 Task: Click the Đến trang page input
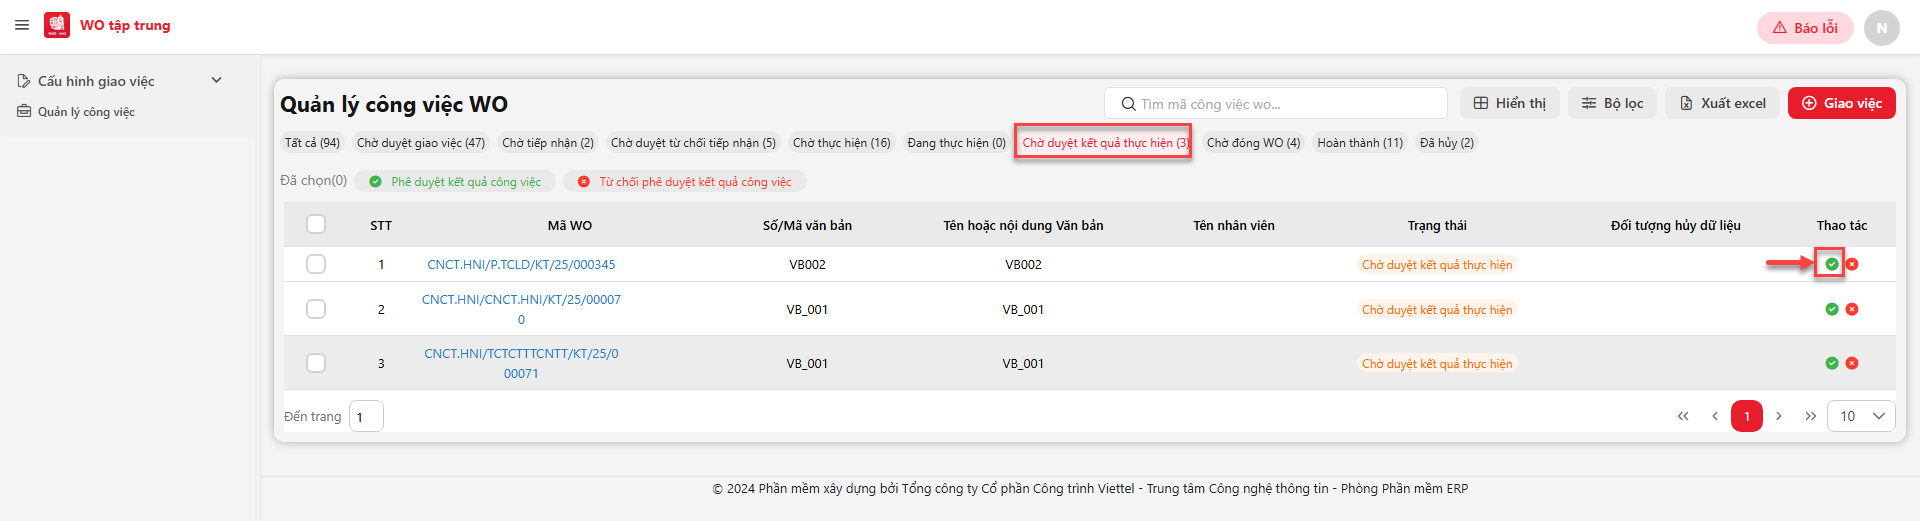click(366, 416)
